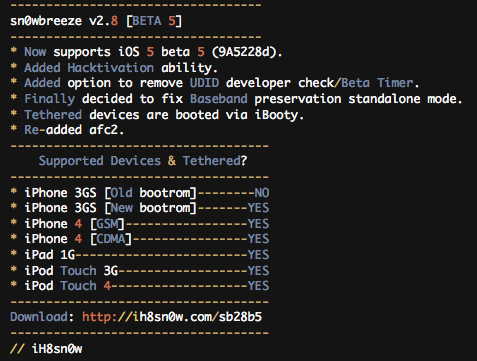Select the iPad 1G row

(140, 255)
